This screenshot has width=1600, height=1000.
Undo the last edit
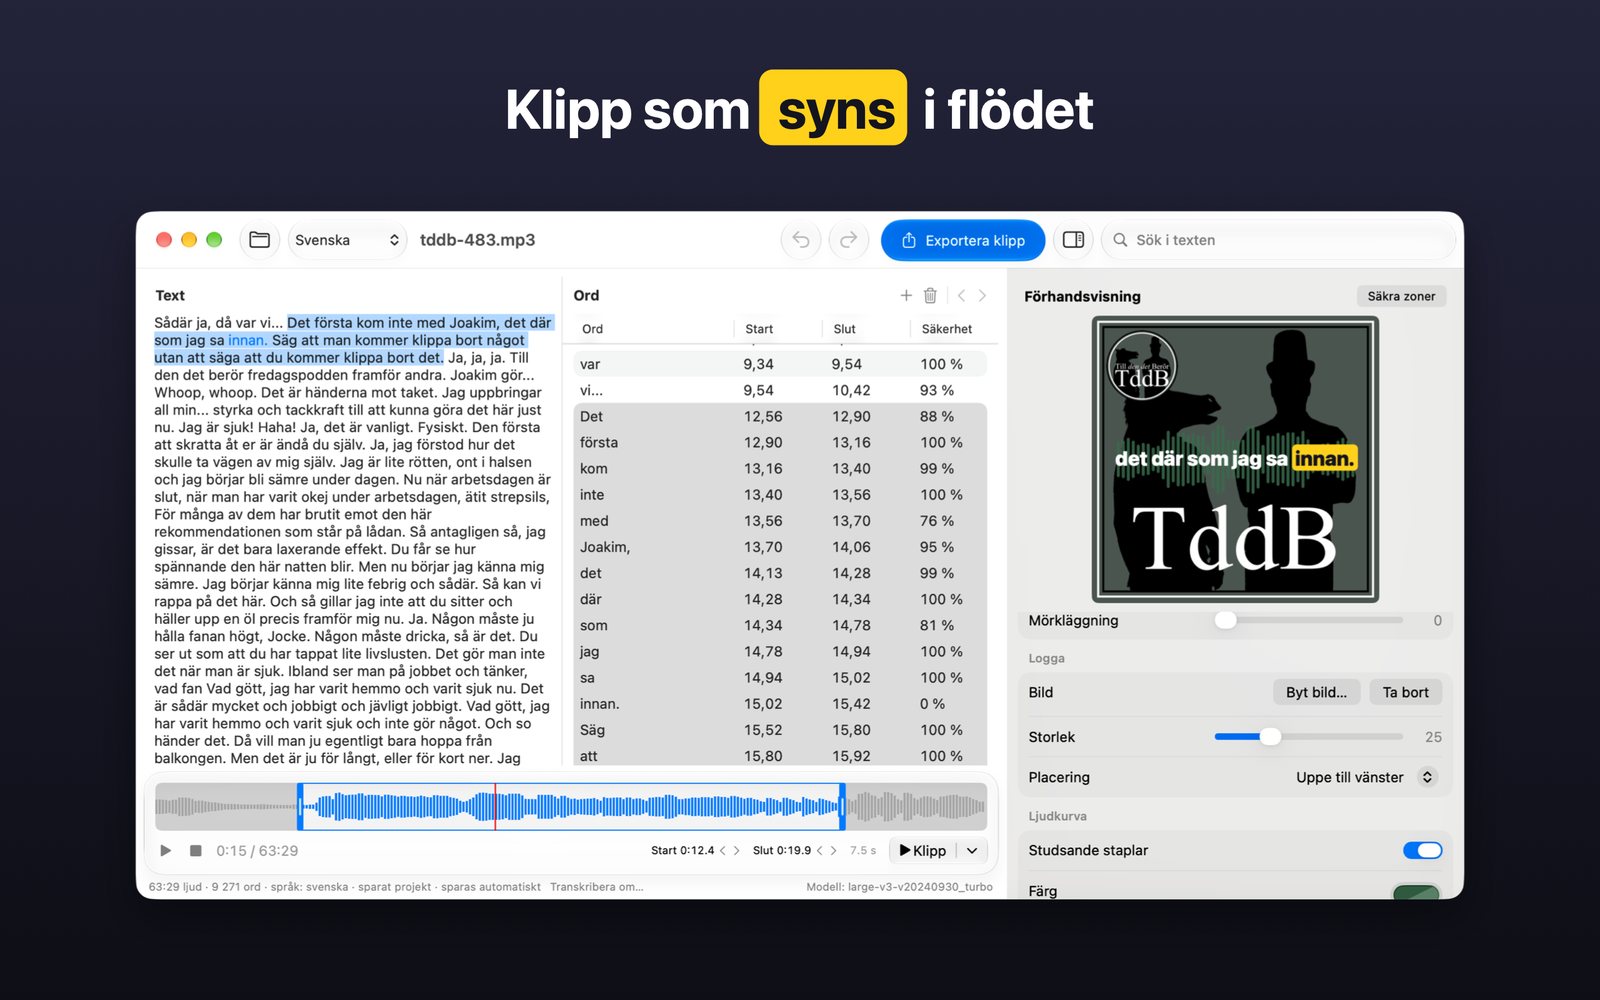pos(801,240)
